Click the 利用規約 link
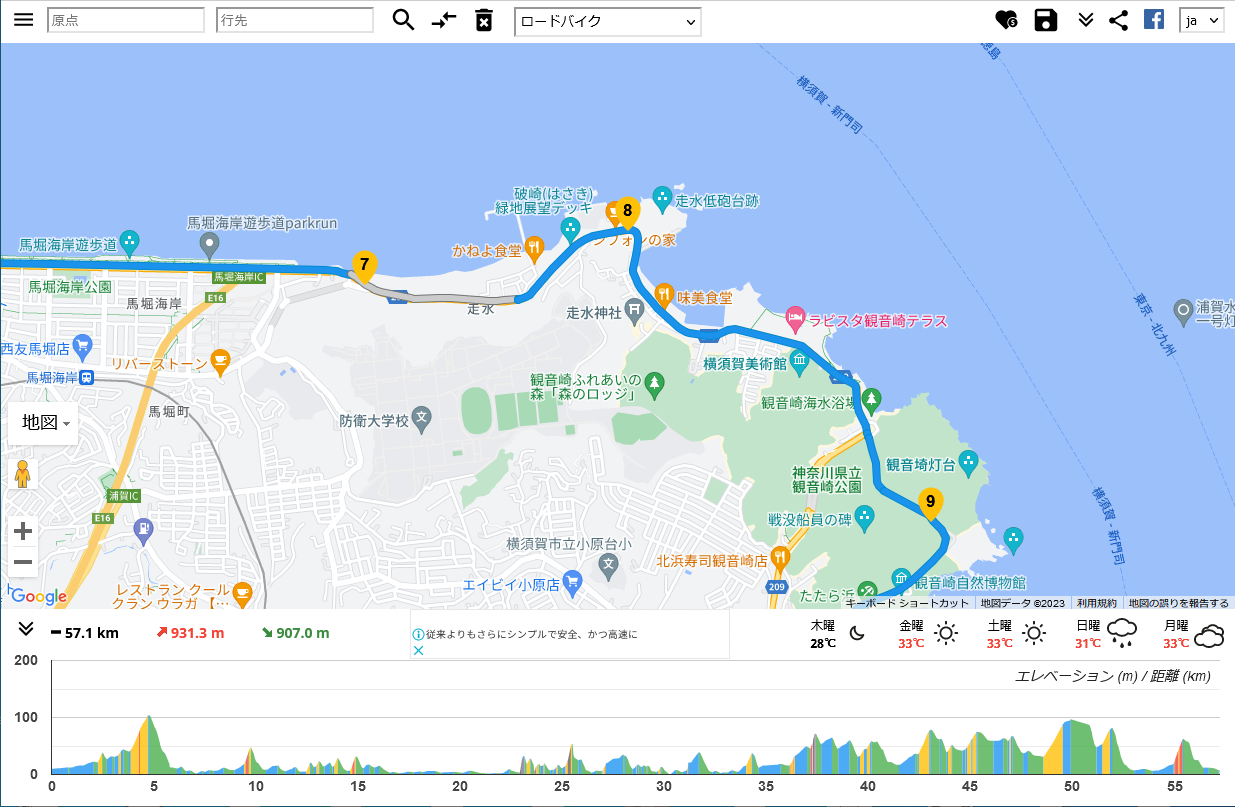Screen dimensions: 1235x807 click(1097, 603)
